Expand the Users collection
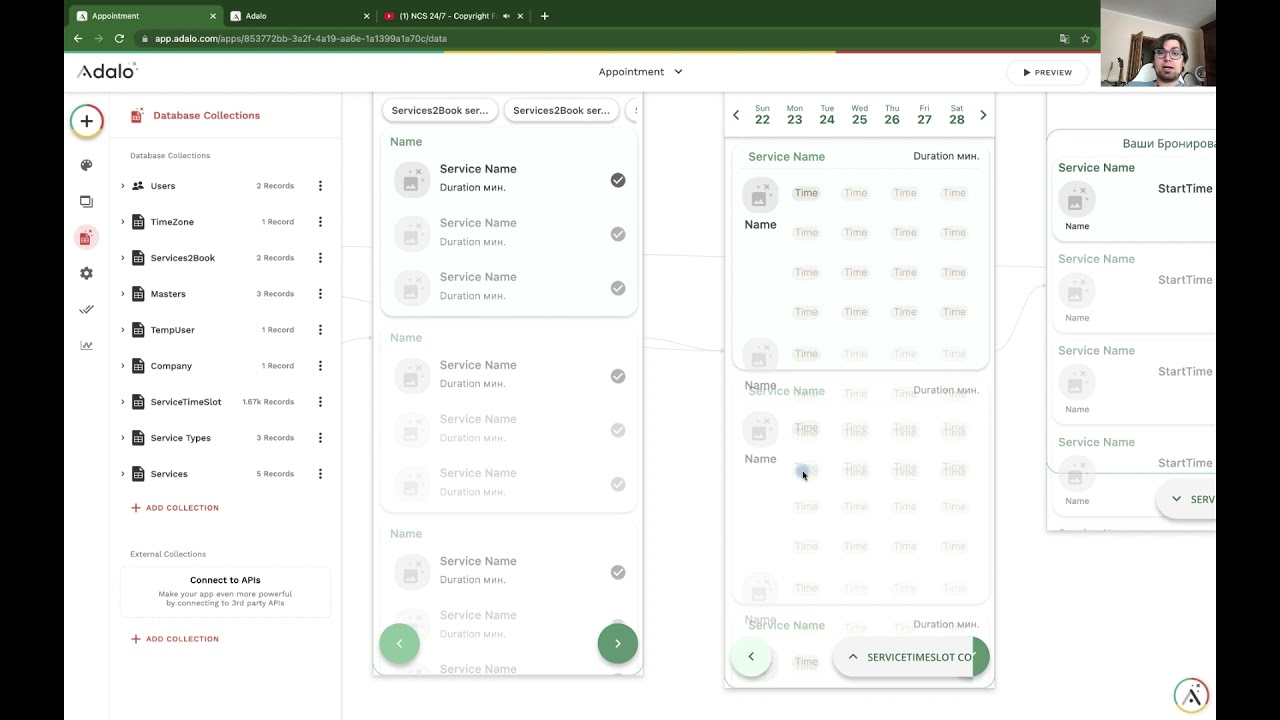 123,186
